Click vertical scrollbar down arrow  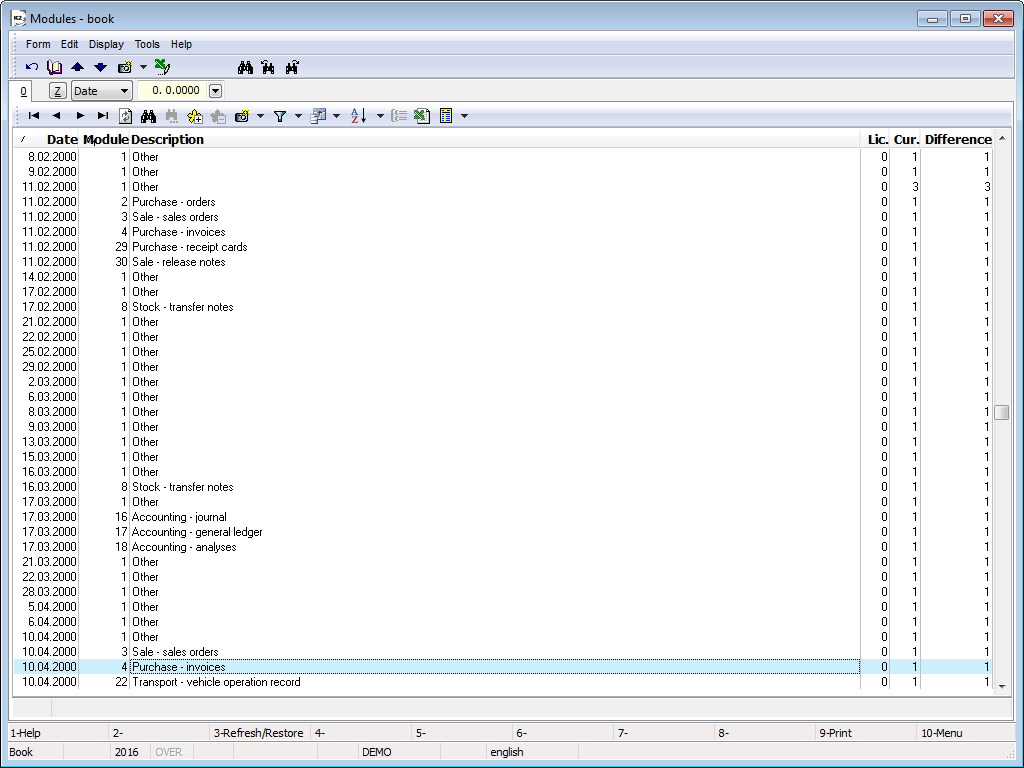[x=1002, y=686]
